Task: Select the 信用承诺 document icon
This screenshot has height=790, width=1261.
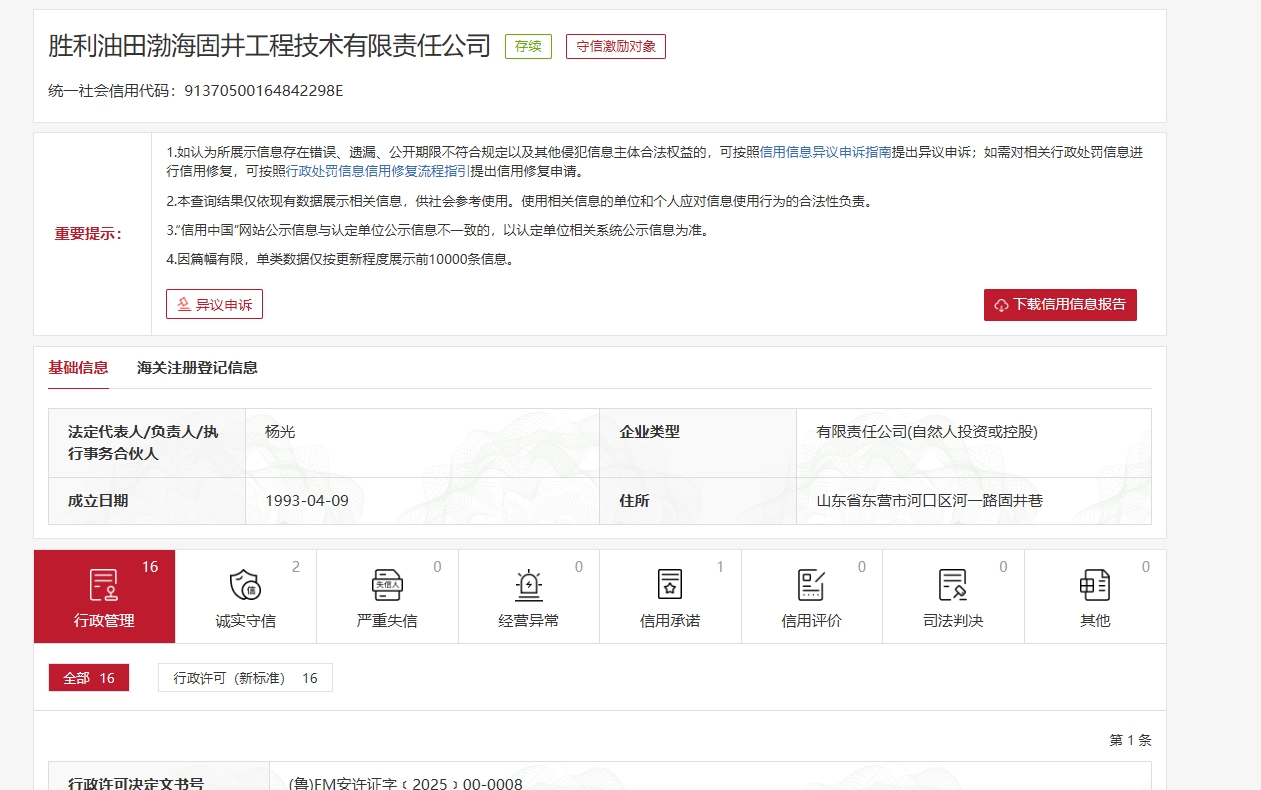Action: [669, 585]
